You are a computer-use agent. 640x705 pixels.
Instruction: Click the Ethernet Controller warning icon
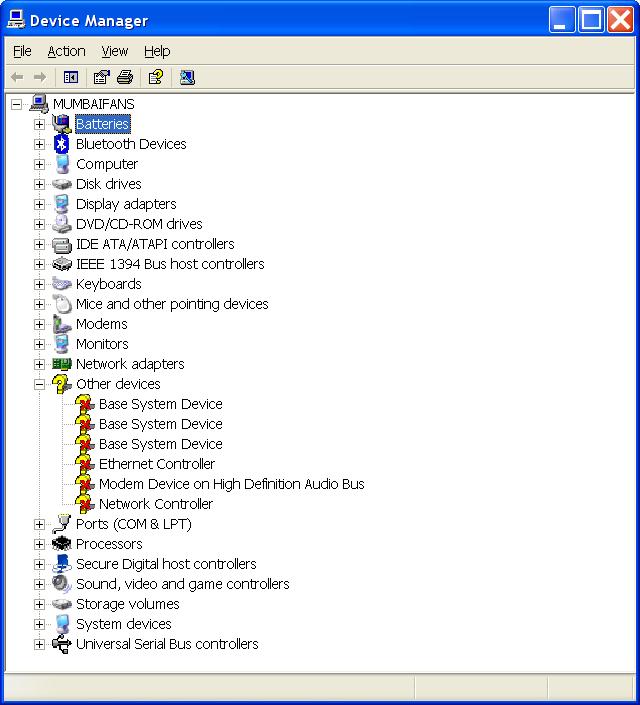coord(85,464)
